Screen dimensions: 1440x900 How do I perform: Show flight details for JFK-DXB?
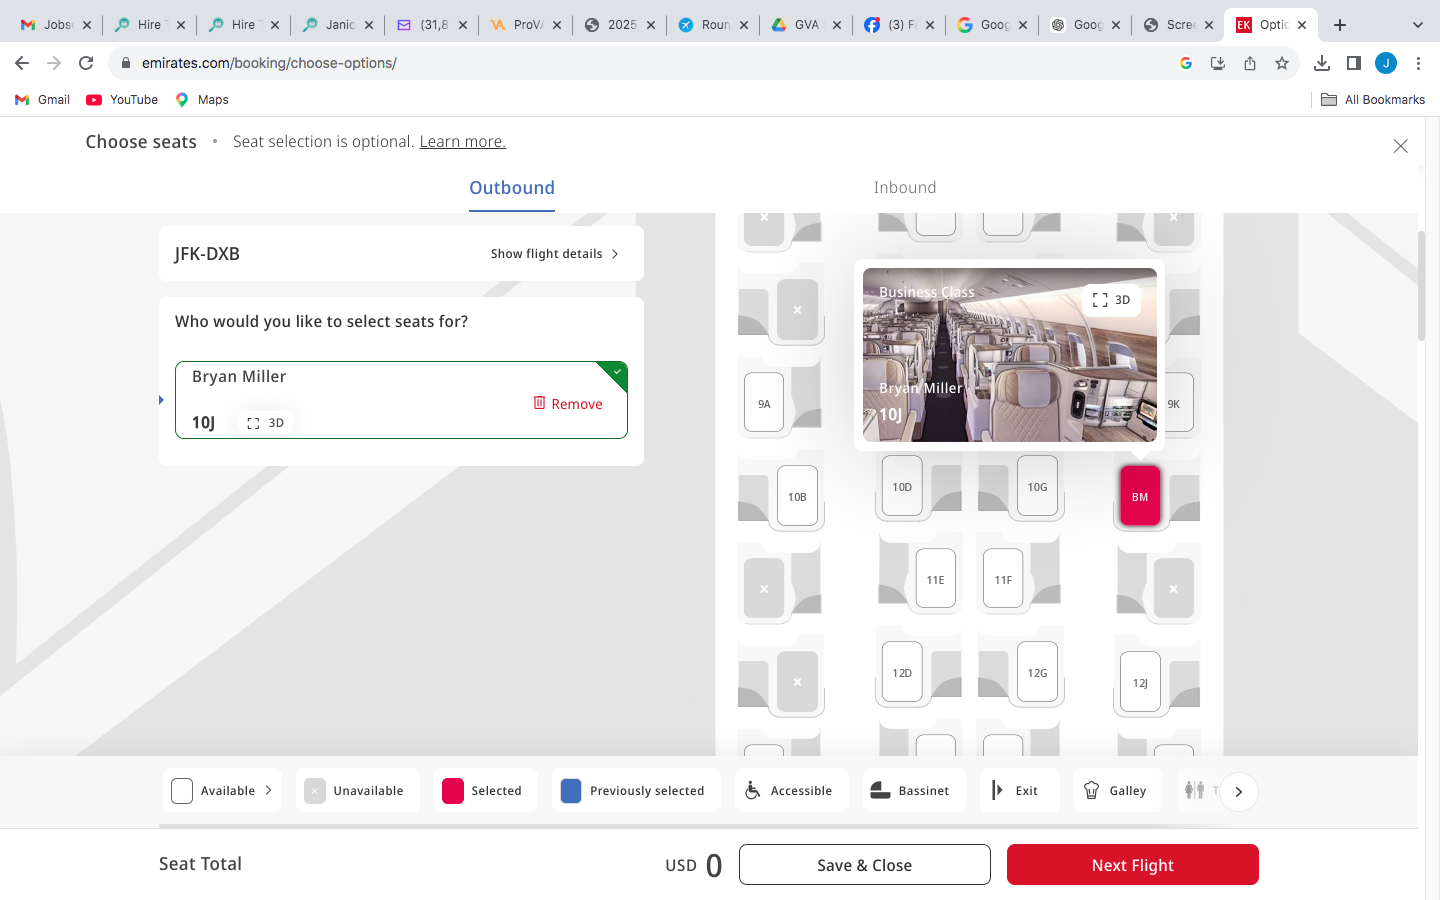click(555, 254)
